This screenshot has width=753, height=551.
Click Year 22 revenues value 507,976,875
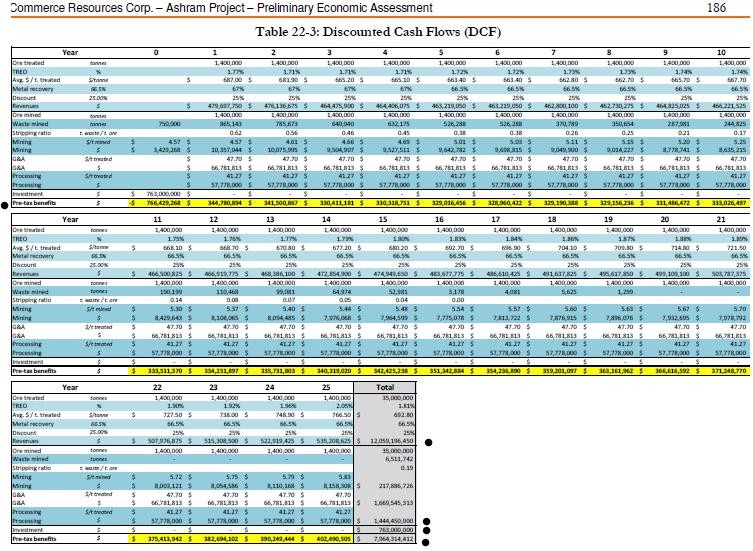[165, 441]
